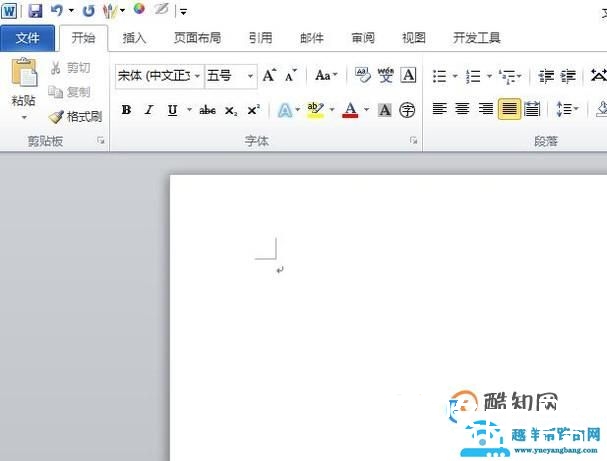Image resolution: width=607 pixels, height=461 pixels.
Task: Align text left
Action: point(439,109)
